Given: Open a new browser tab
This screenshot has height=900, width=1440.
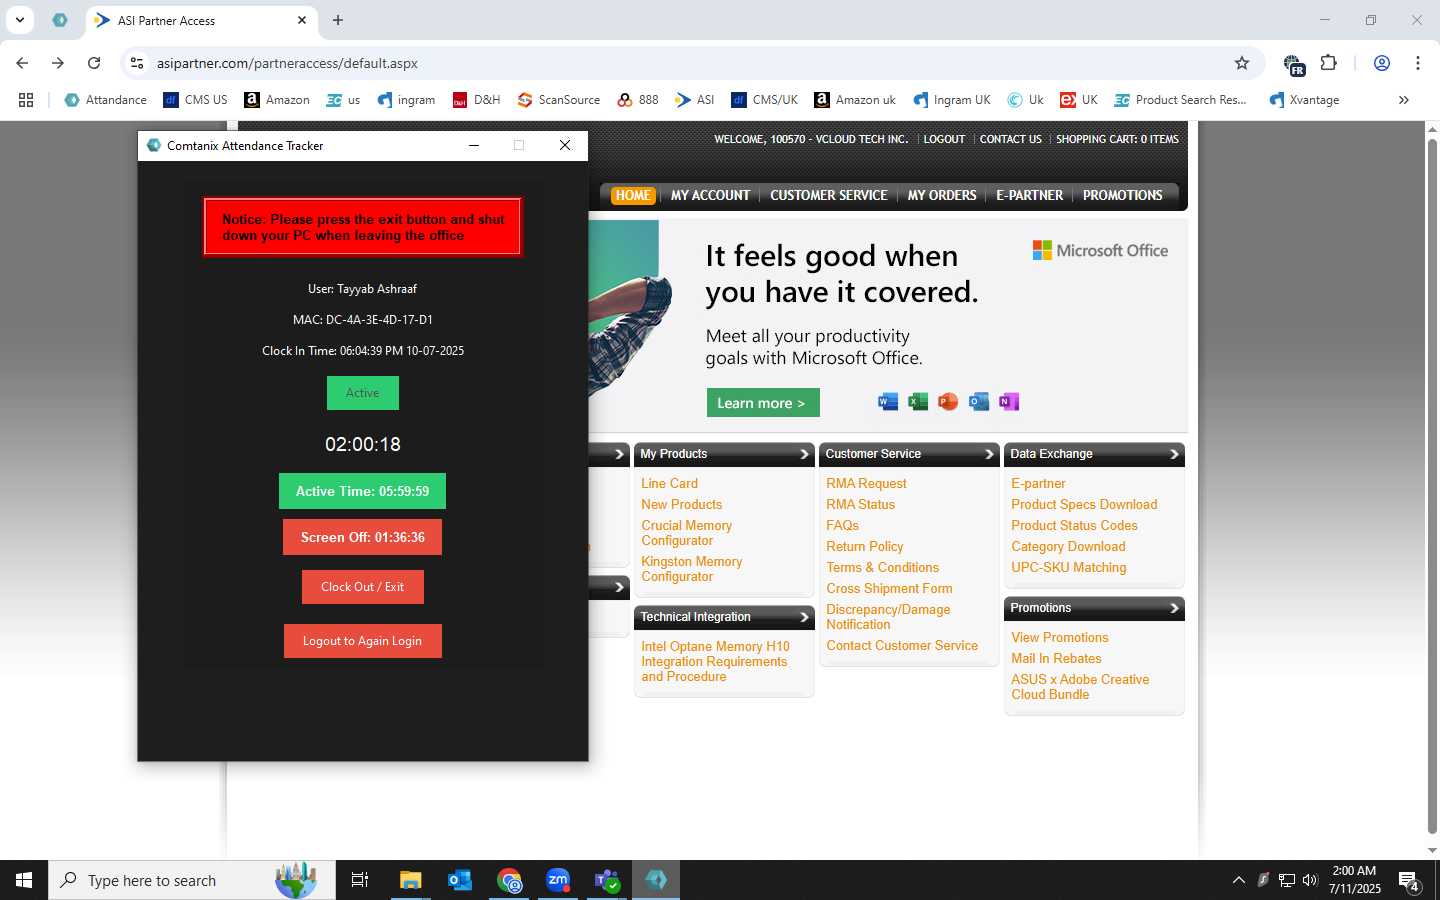Looking at the screenshot, I should click(x=338, y=20).
